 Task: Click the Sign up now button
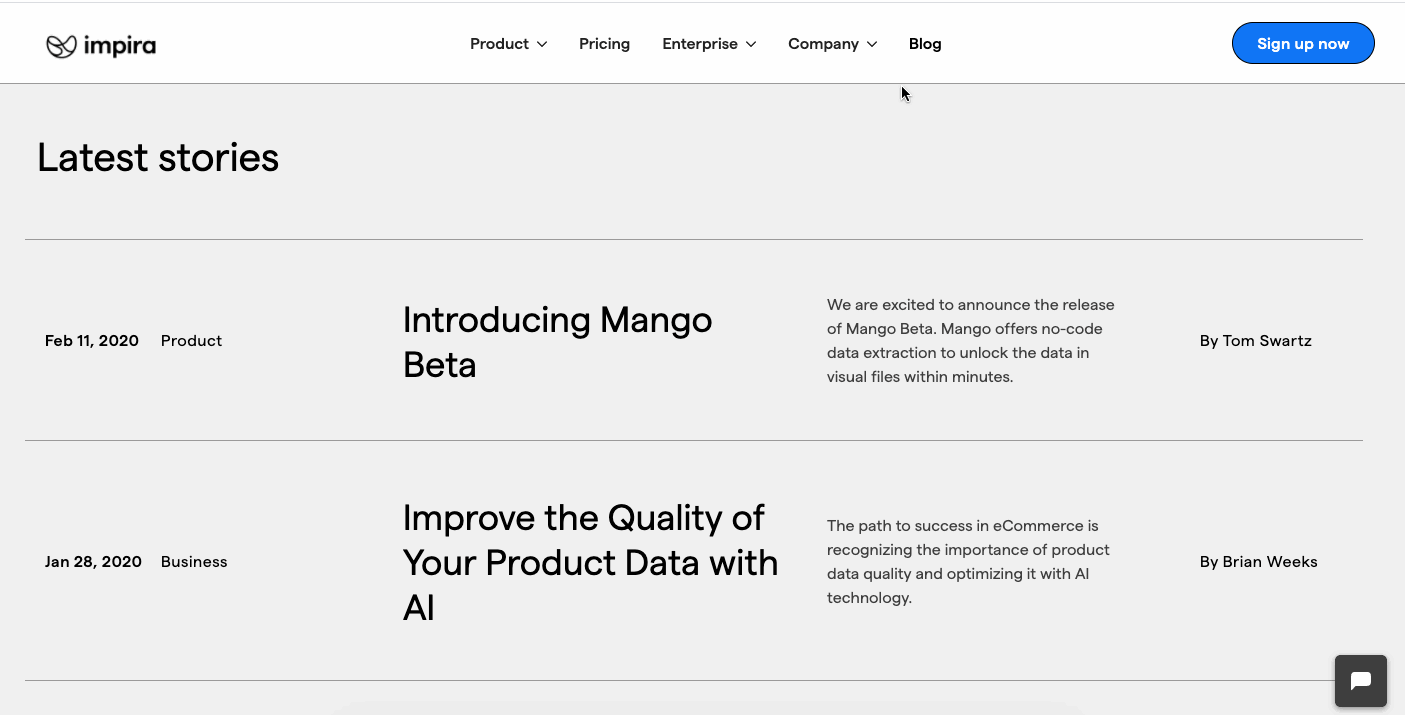coord(1303,44)
